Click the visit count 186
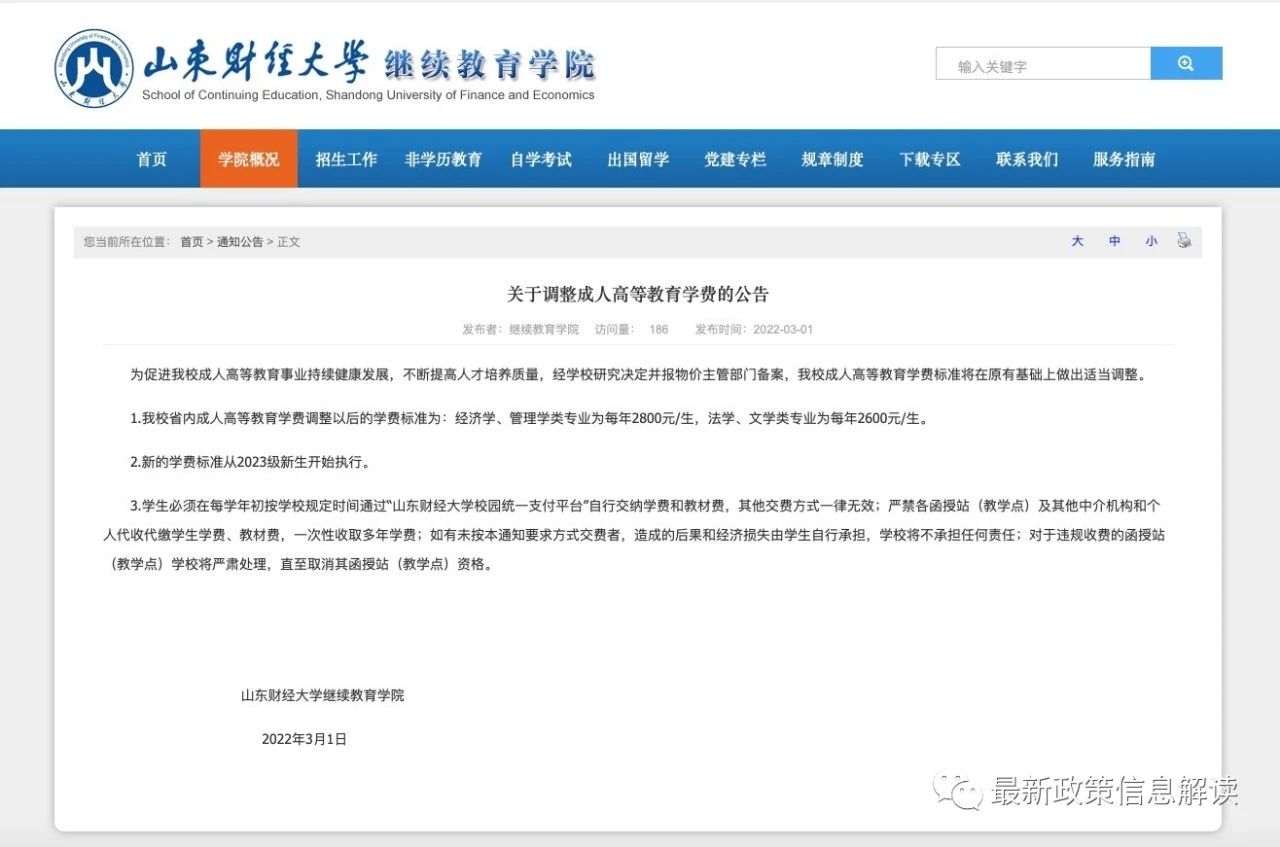This screenshot has width=1280, height=847. [658, 329]
